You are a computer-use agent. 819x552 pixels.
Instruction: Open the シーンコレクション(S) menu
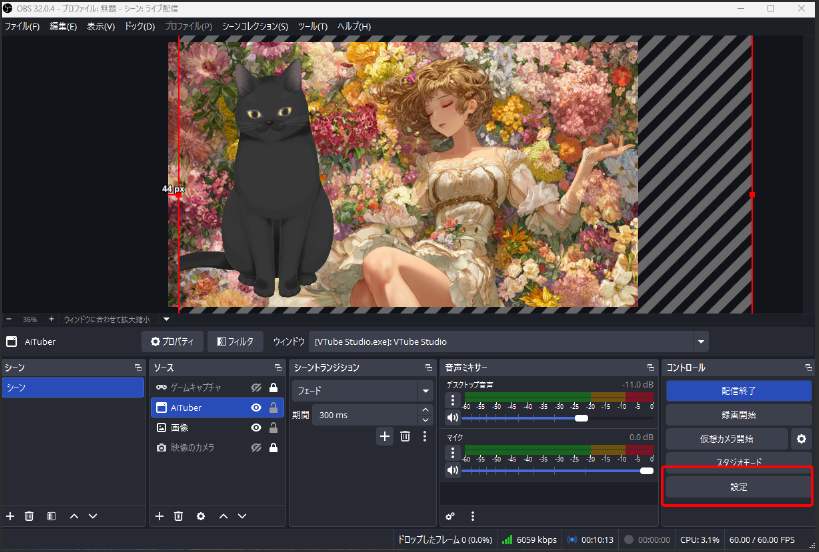254,26
